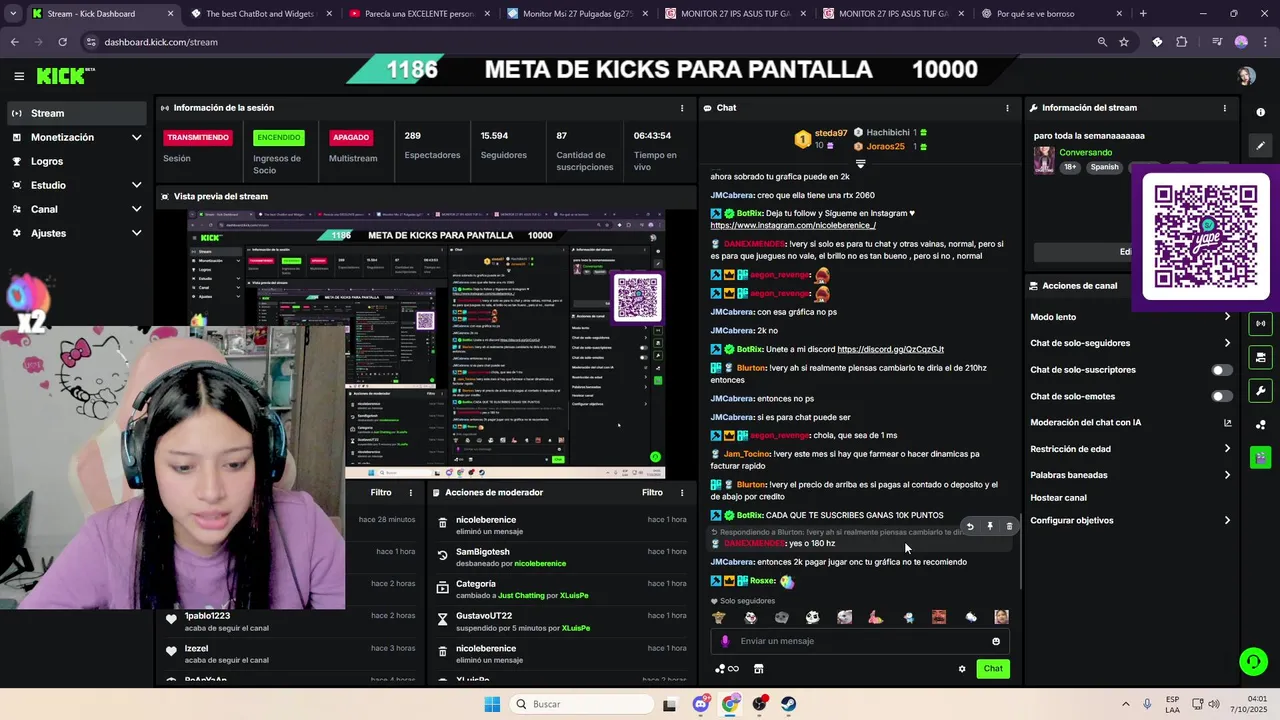Image resolution: width=1280 pixels, height=720 pixels.
Task: Click the 1pablo1223 follow notification
Action: click(290, 621)
